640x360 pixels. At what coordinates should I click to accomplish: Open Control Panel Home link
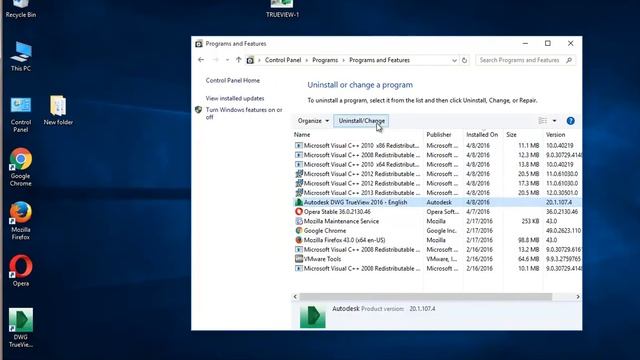coord(233,80)
